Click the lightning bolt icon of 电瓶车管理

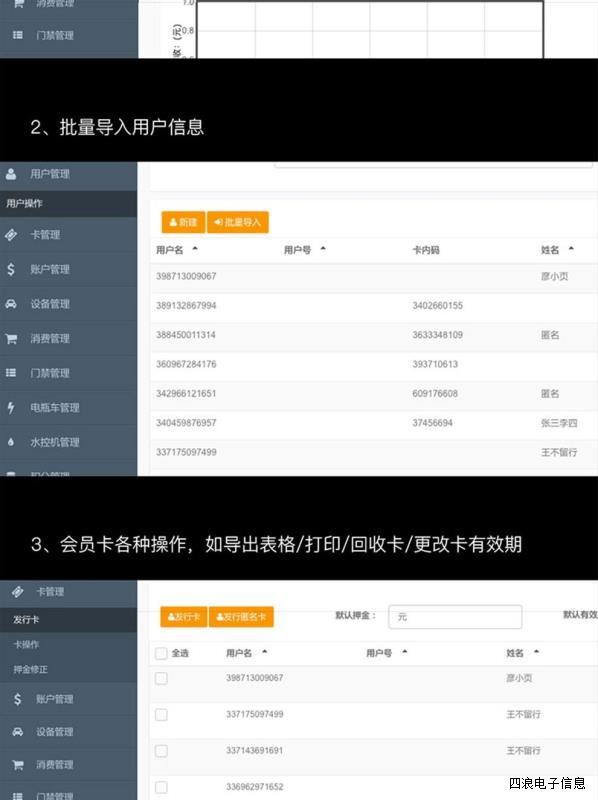tap(11, 407)
